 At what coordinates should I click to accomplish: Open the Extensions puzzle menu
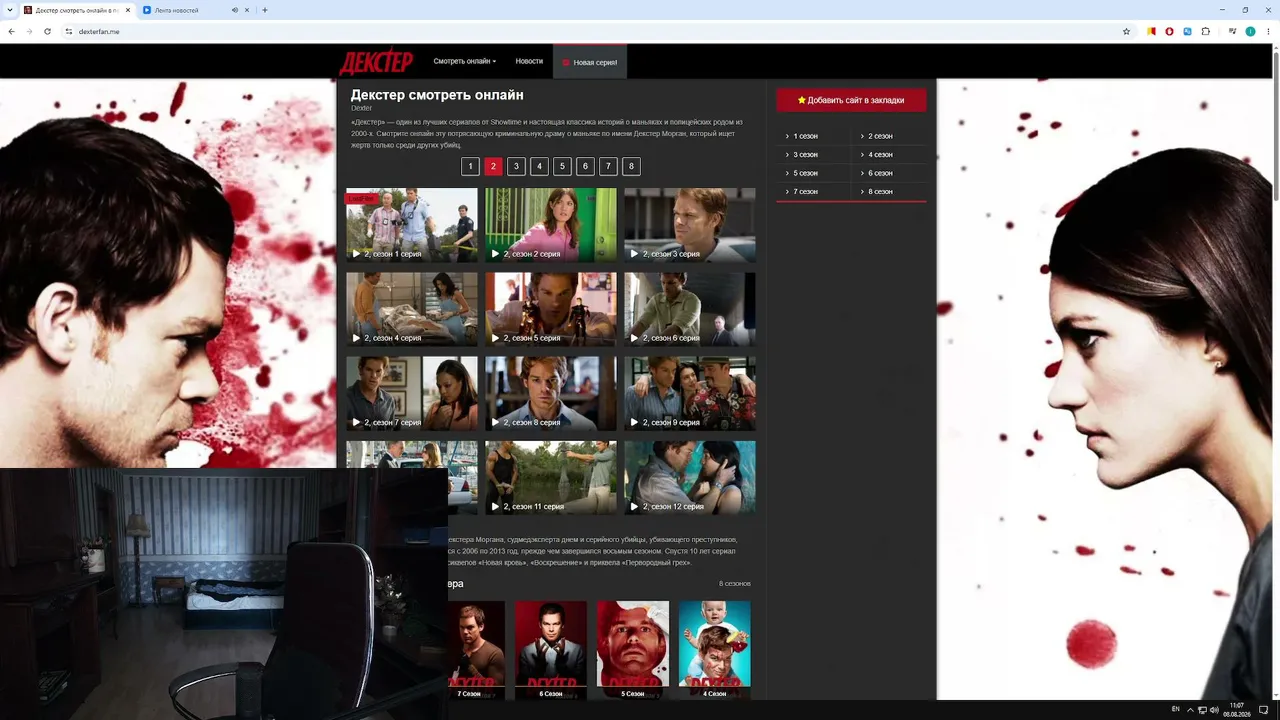click(x=1205, y=31)
